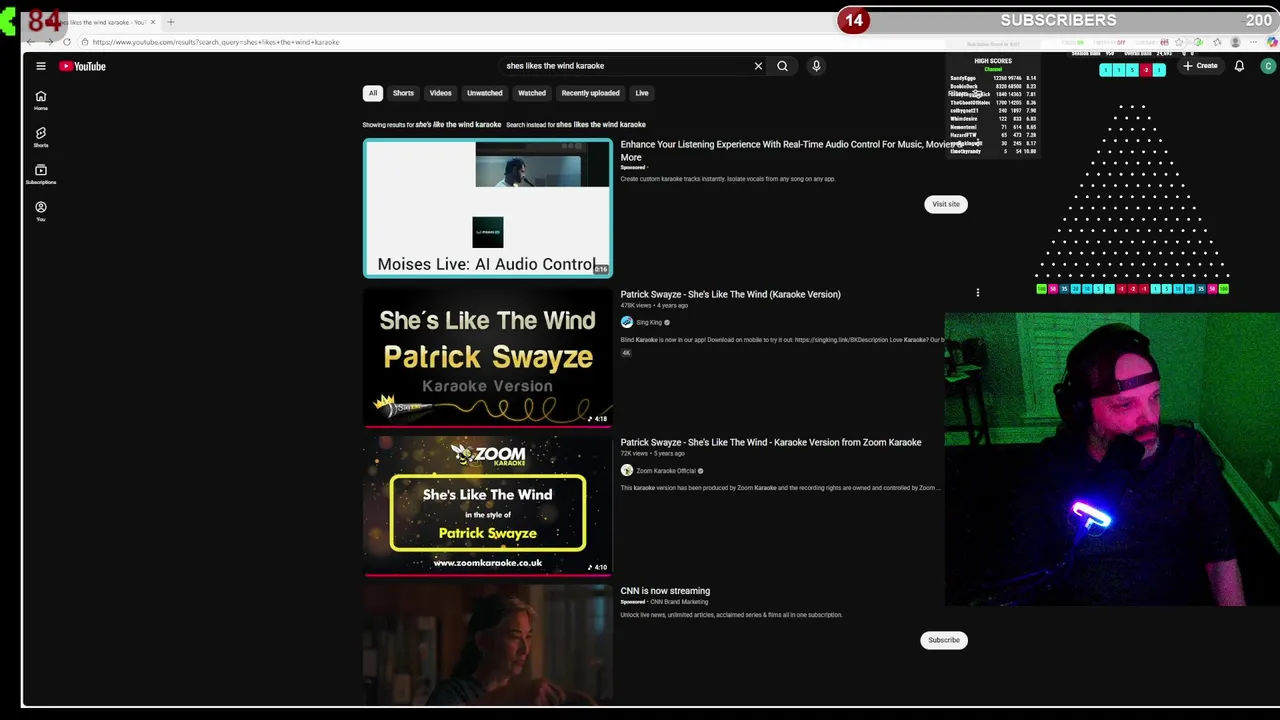The width and height of the screenshot is (1280, 720).
Task: Open the You sidebar section
Action: coord(41,211)
